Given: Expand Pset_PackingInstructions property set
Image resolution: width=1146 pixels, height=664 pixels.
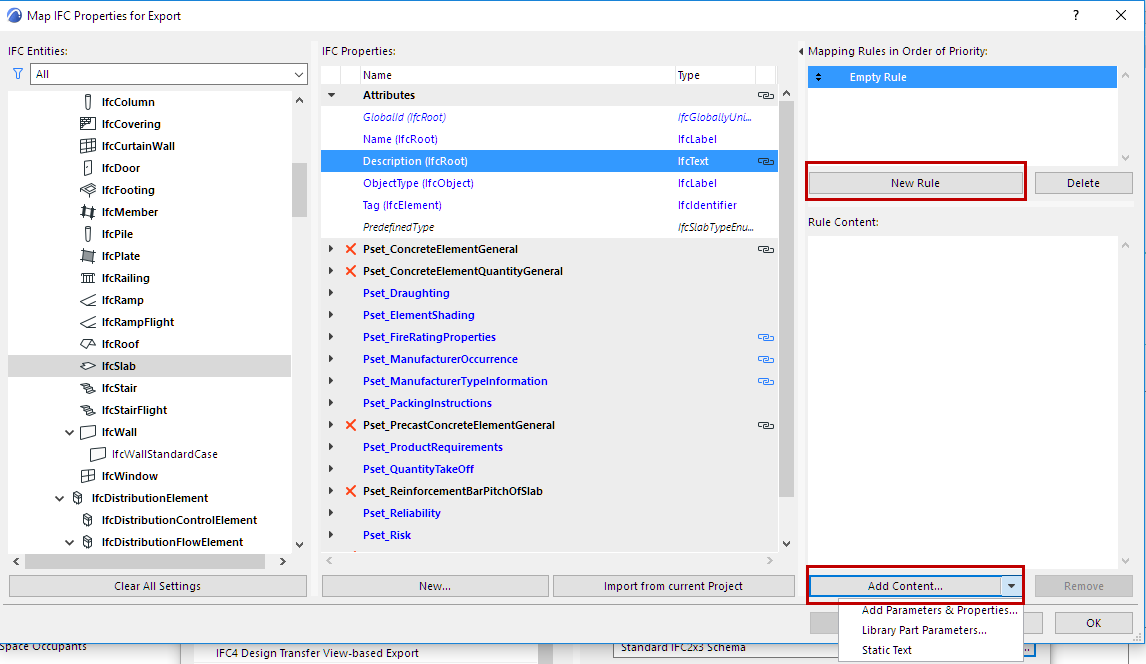Looking at the screenshot, I should point(331,402).
